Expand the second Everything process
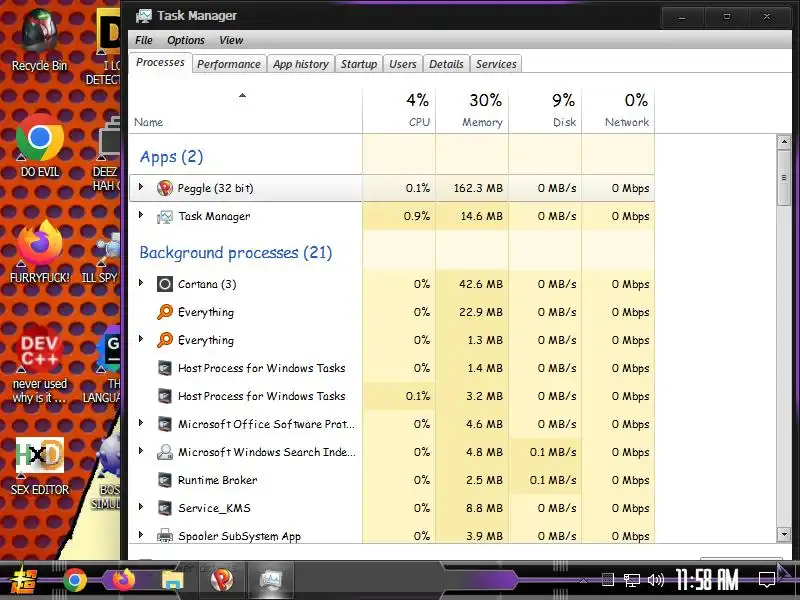The image size is (800, 600). point(141,339)
